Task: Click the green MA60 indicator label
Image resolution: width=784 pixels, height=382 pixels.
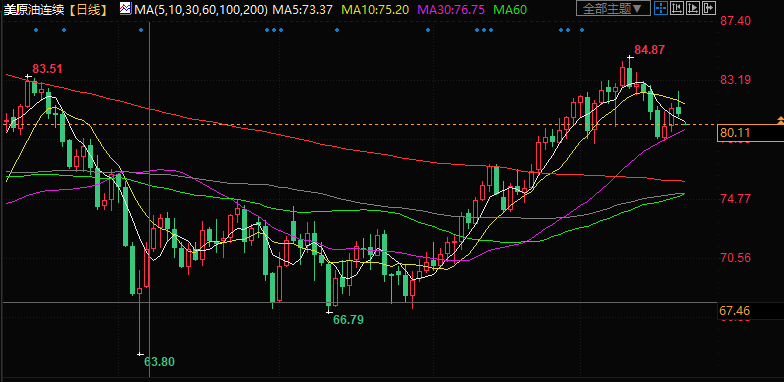Action: [x=509, y=9]
